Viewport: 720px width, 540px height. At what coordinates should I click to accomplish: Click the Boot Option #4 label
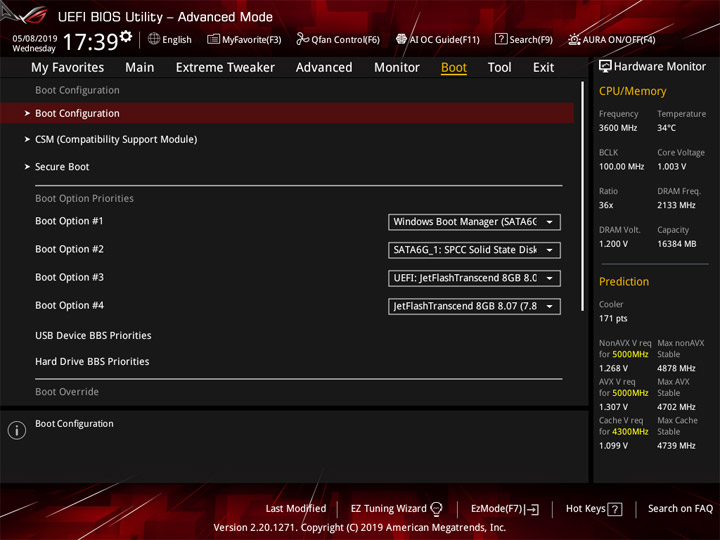(x=69, y=305)
